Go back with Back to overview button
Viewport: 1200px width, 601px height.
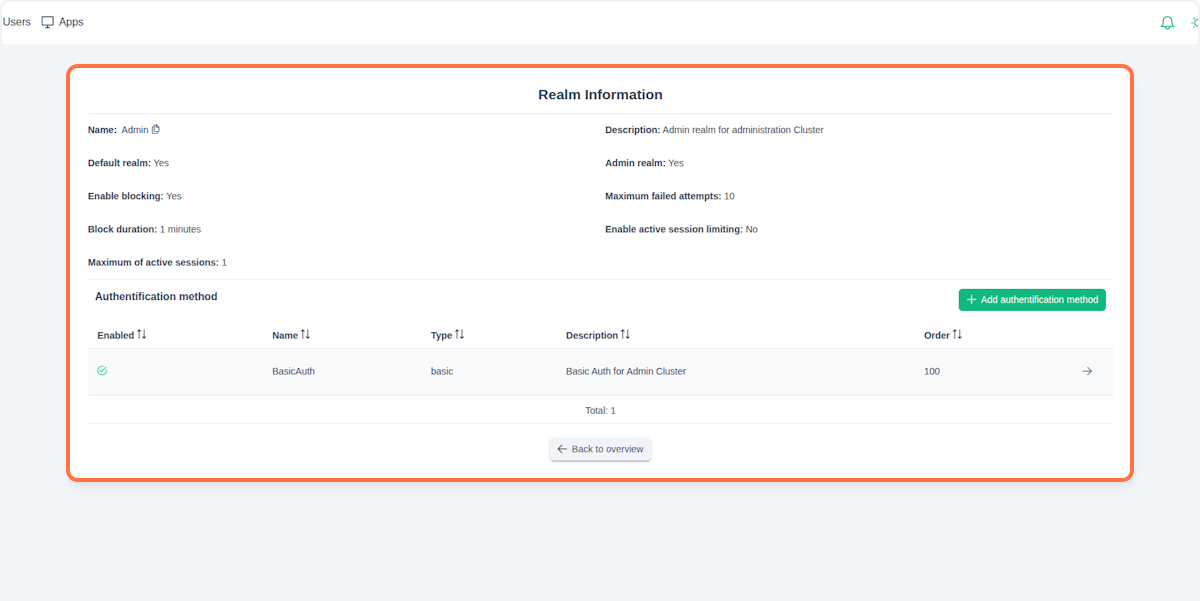click(x=600, y=449)
